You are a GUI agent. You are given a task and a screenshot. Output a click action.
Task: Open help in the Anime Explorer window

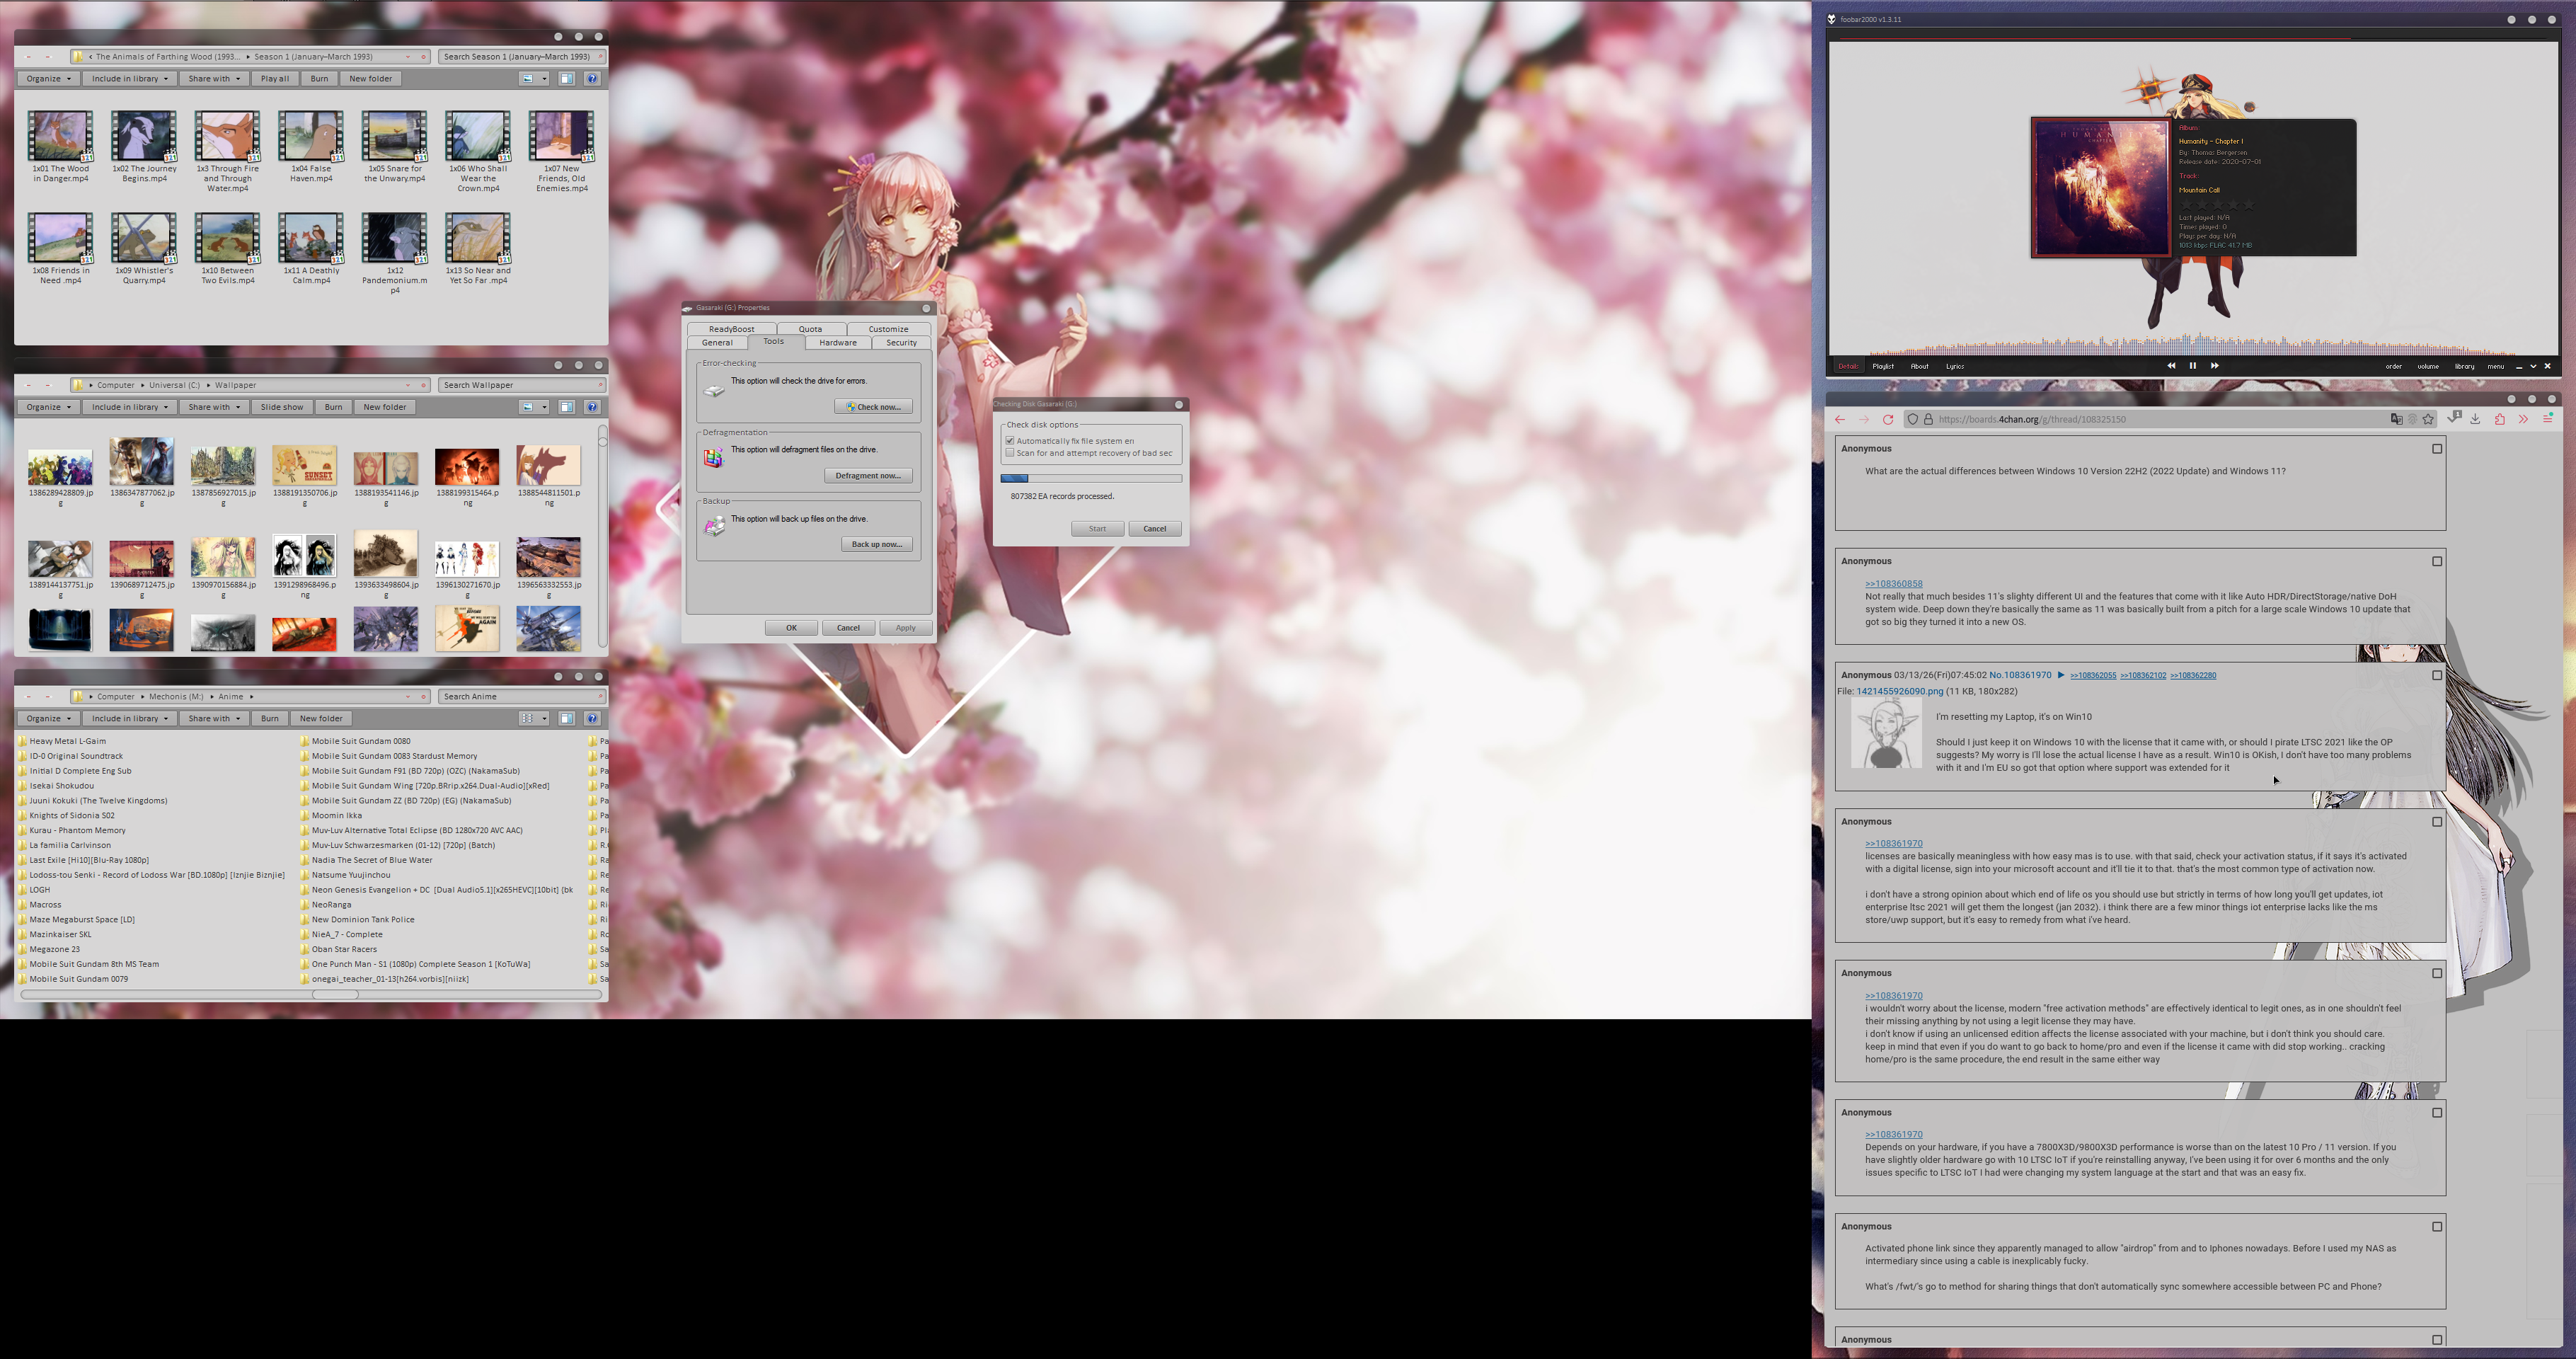(592, 718)
